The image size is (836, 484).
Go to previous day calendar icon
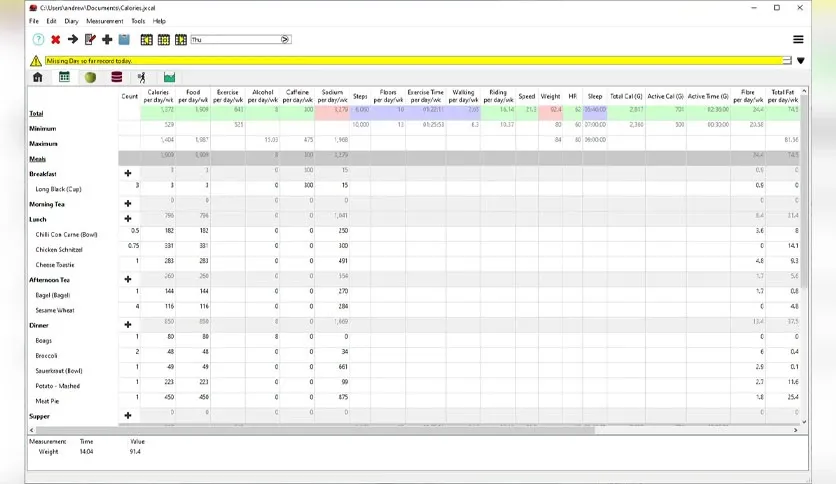tap(147, 39)
